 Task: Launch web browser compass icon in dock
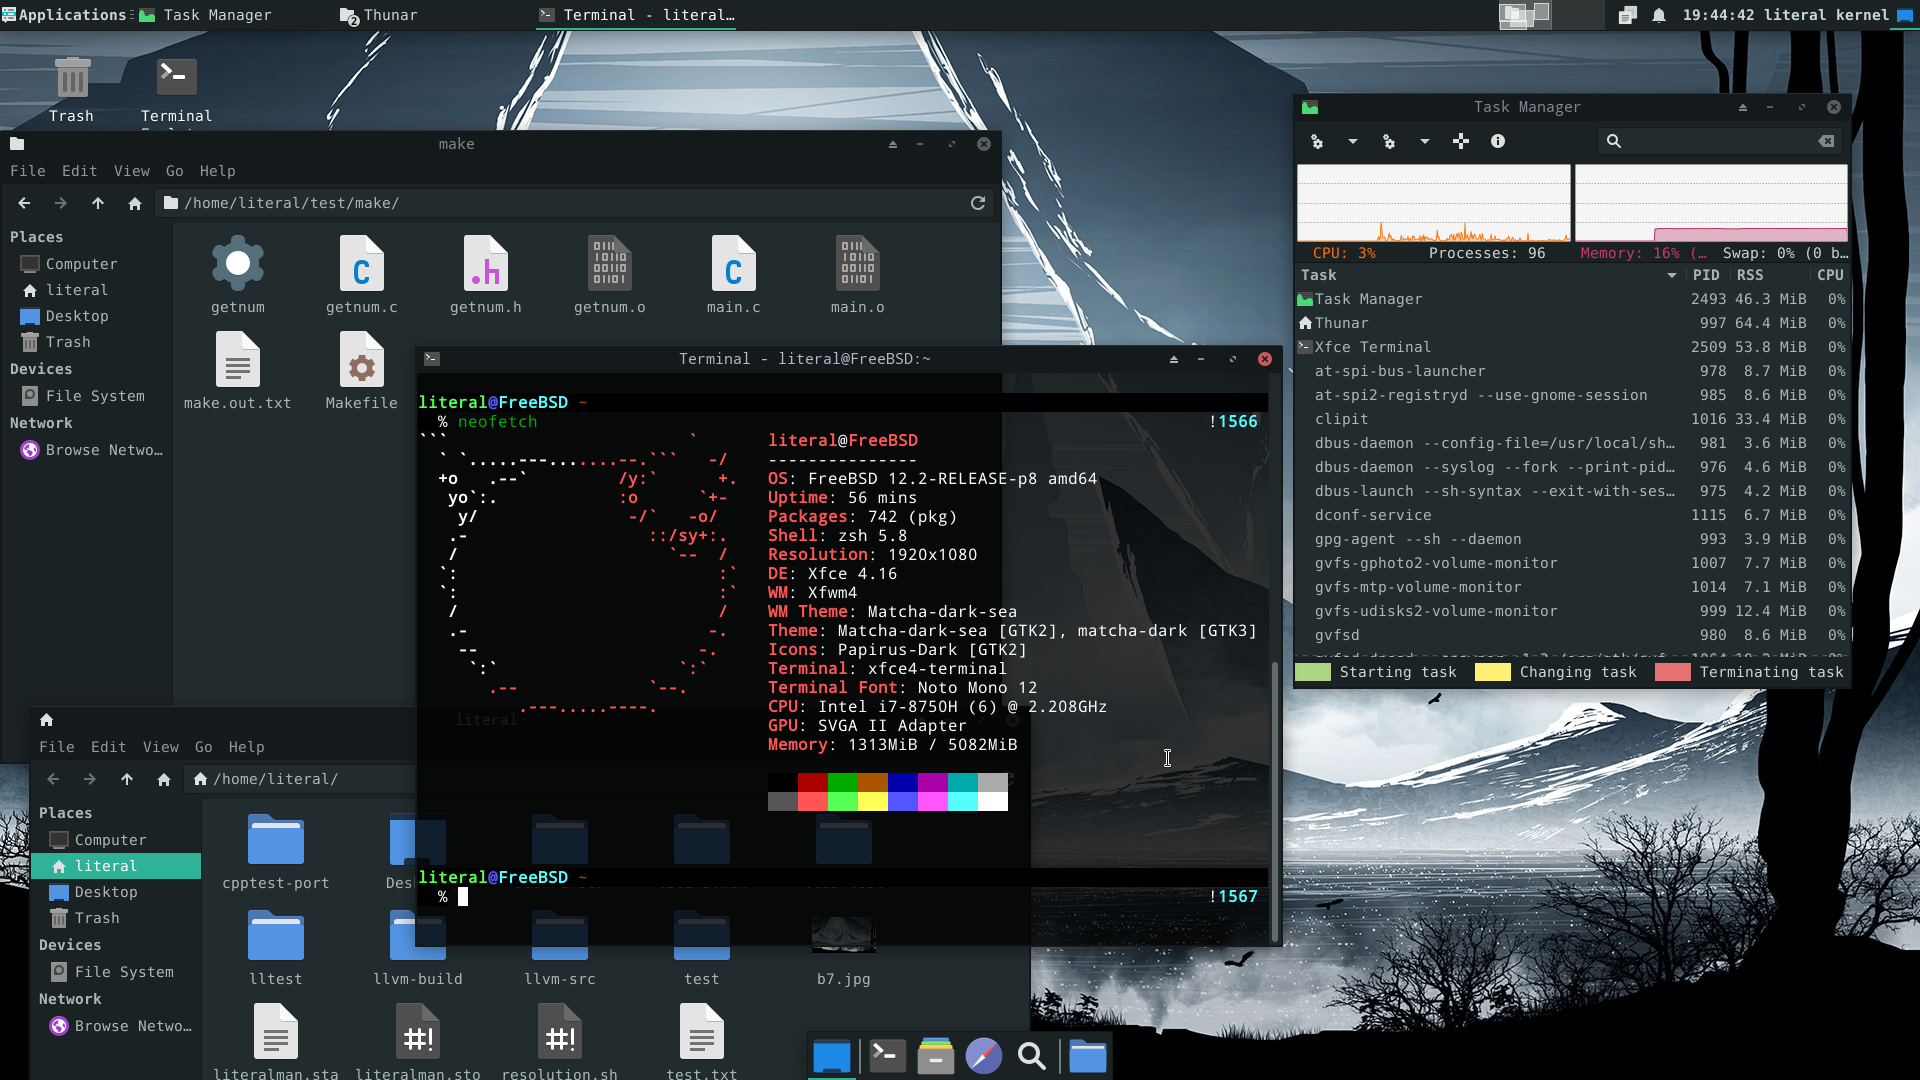pyautogui.click(x=984, y=1056)
